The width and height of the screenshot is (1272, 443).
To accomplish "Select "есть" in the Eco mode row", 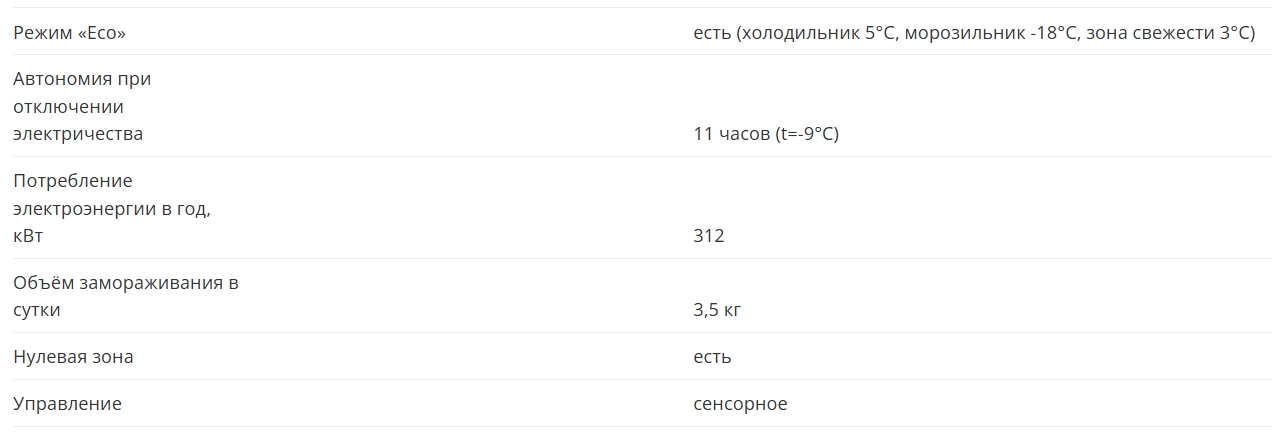I will pos(712,33).
